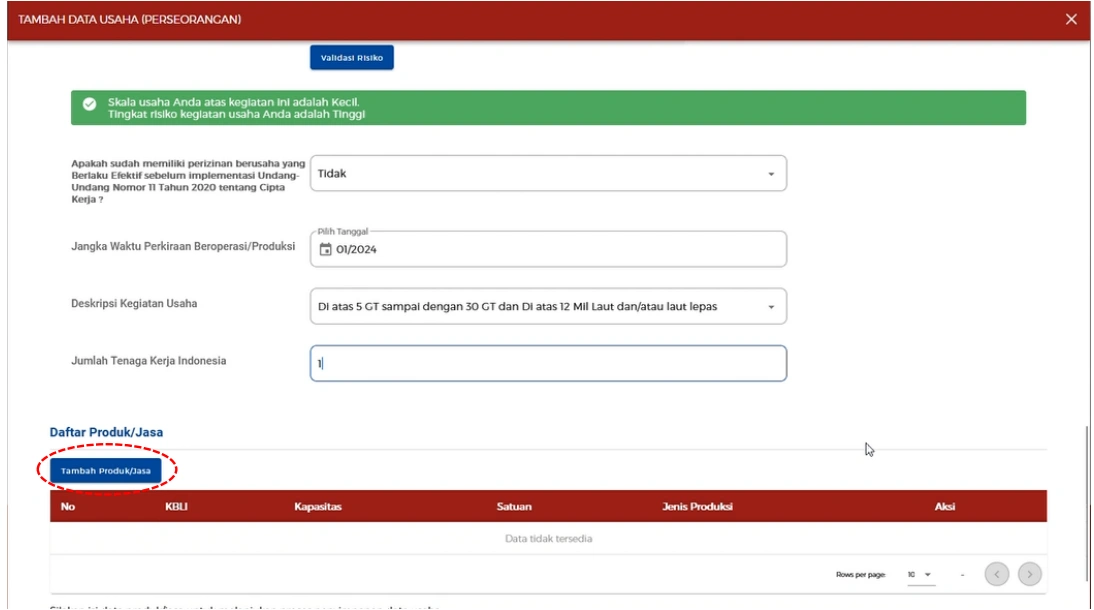Expand the Deskripsi Kegiatan Usaha dropdown

(x=548, y=307)
